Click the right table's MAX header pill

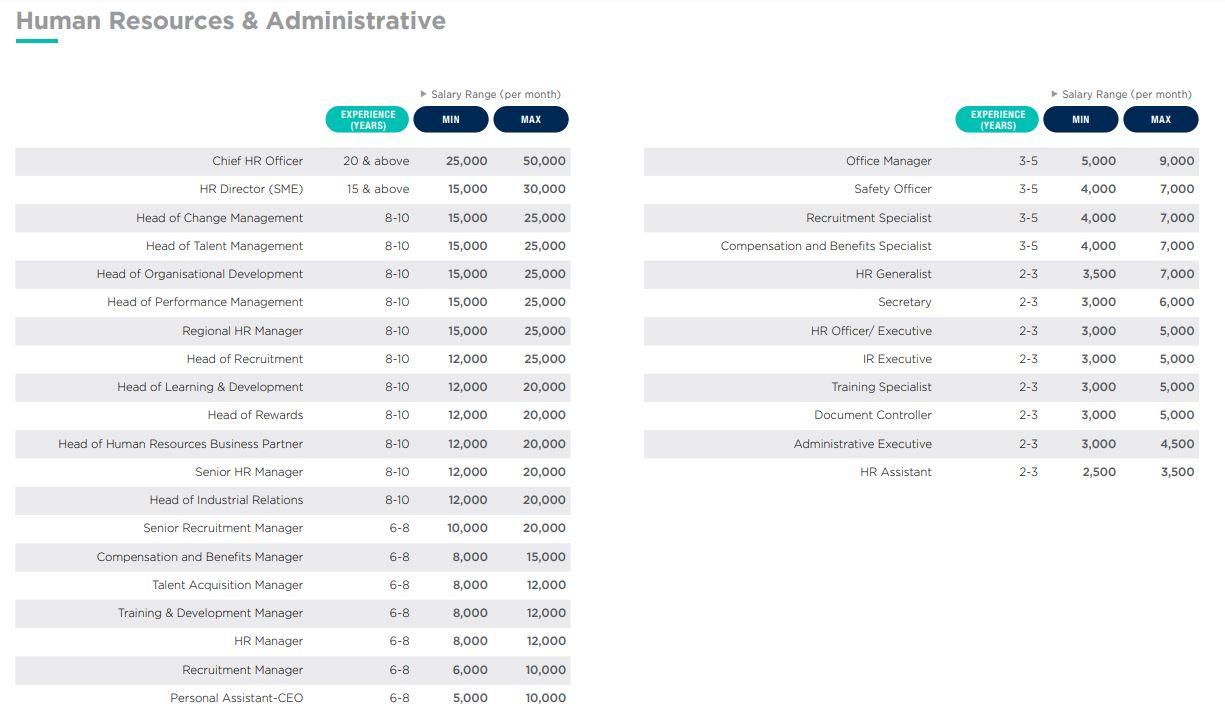pyautogui.click(x=1161, y=120)
